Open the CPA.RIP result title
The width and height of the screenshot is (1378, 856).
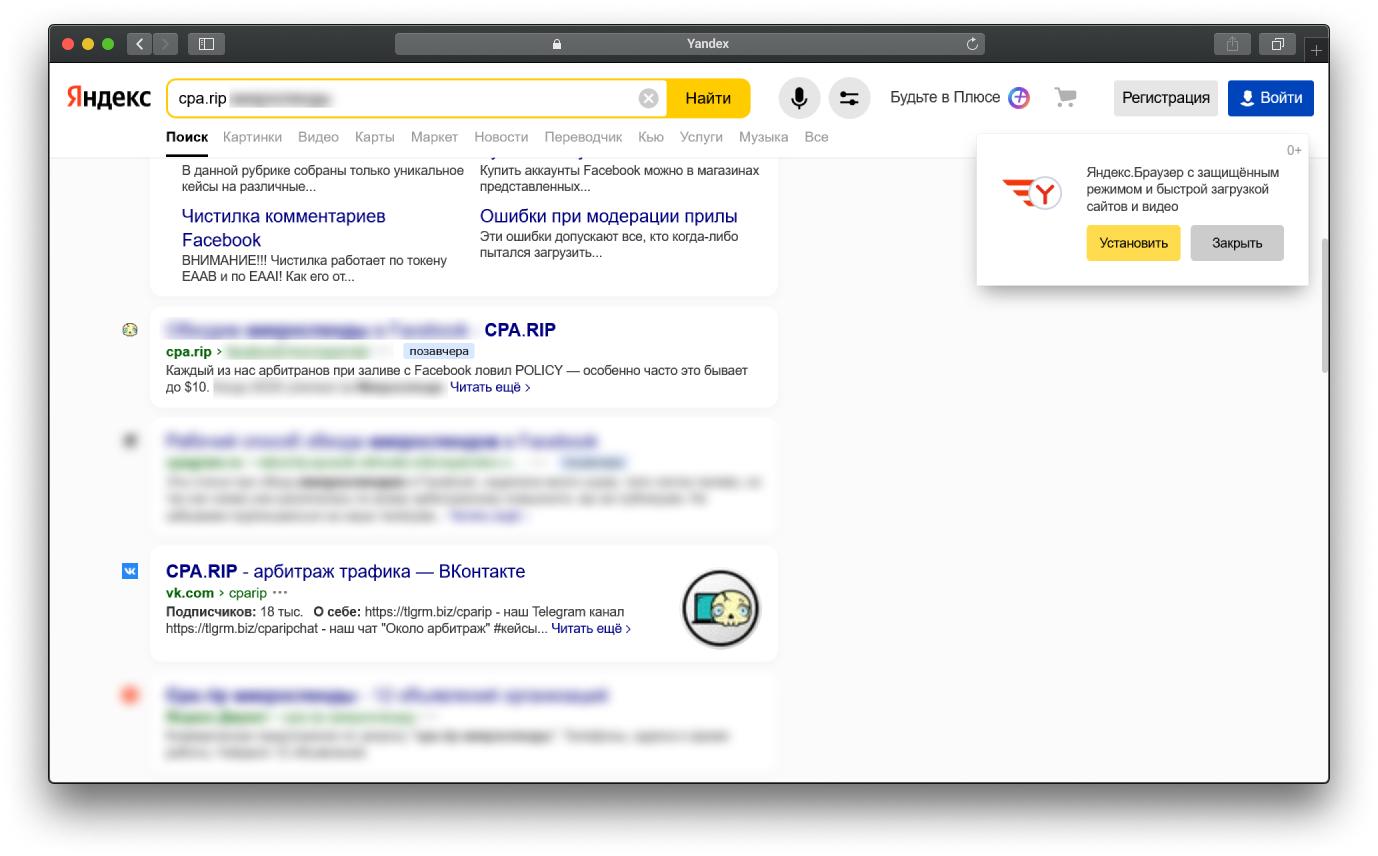520,330
